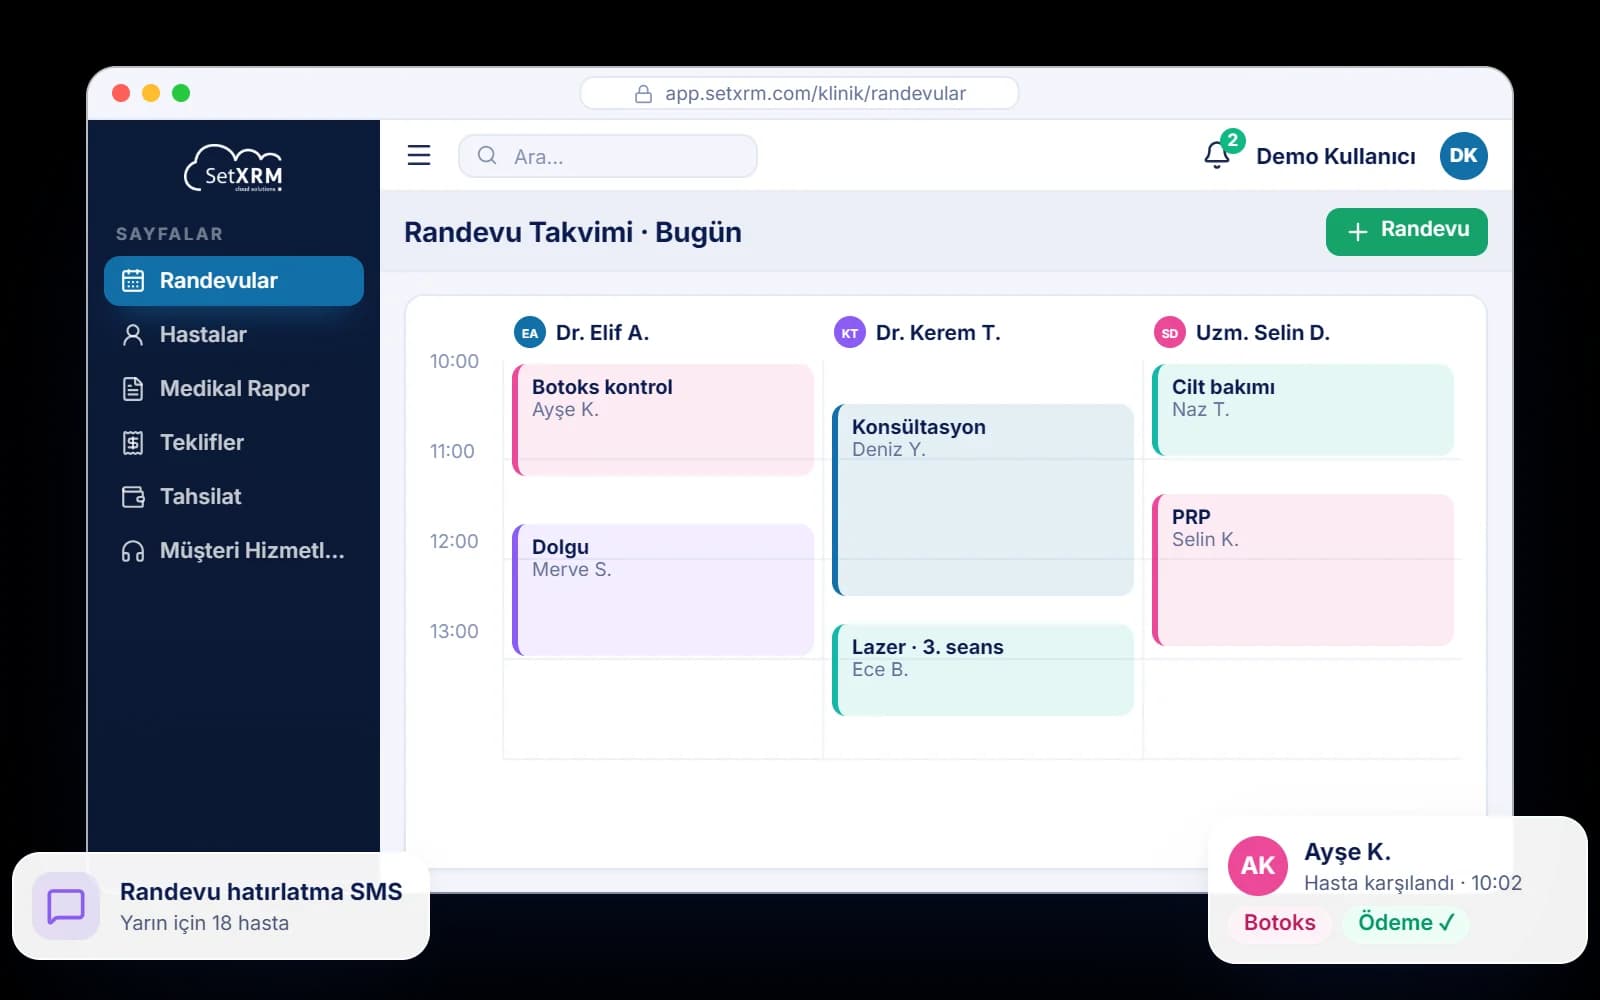1600x1000 pixels.
Task: Click the SMS chat bubble icon
Action: tap(66, 906)
